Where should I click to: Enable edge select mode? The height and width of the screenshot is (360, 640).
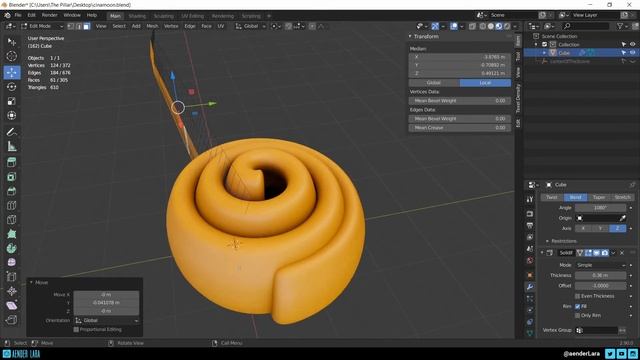click(78, 26)
